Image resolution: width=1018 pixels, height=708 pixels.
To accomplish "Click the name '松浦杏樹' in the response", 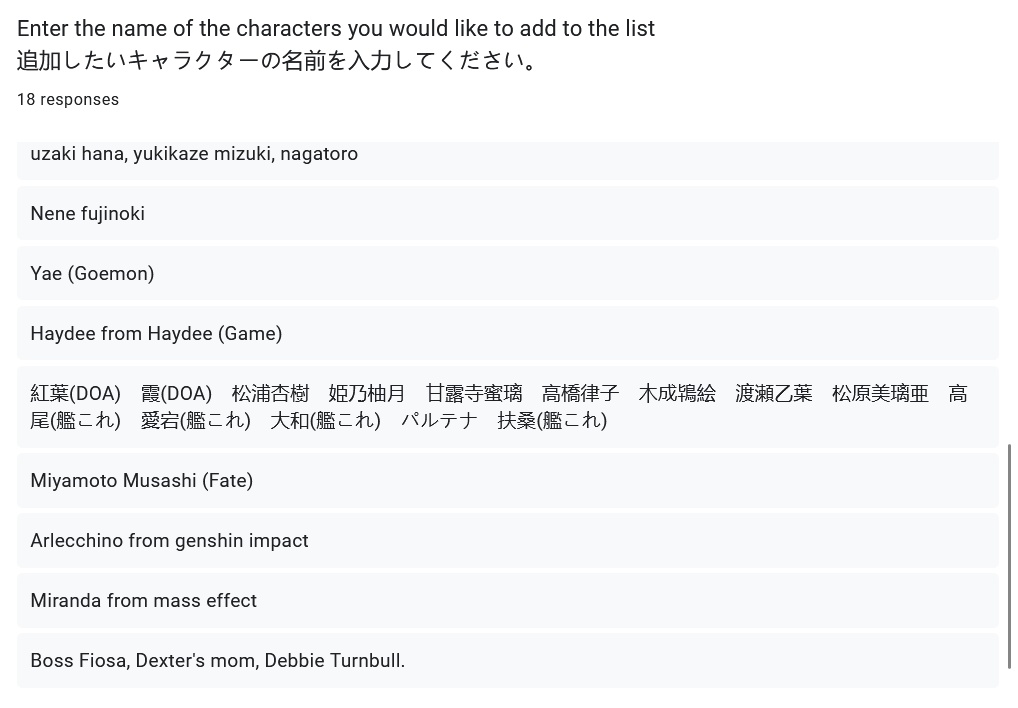I will click(270, 394).
